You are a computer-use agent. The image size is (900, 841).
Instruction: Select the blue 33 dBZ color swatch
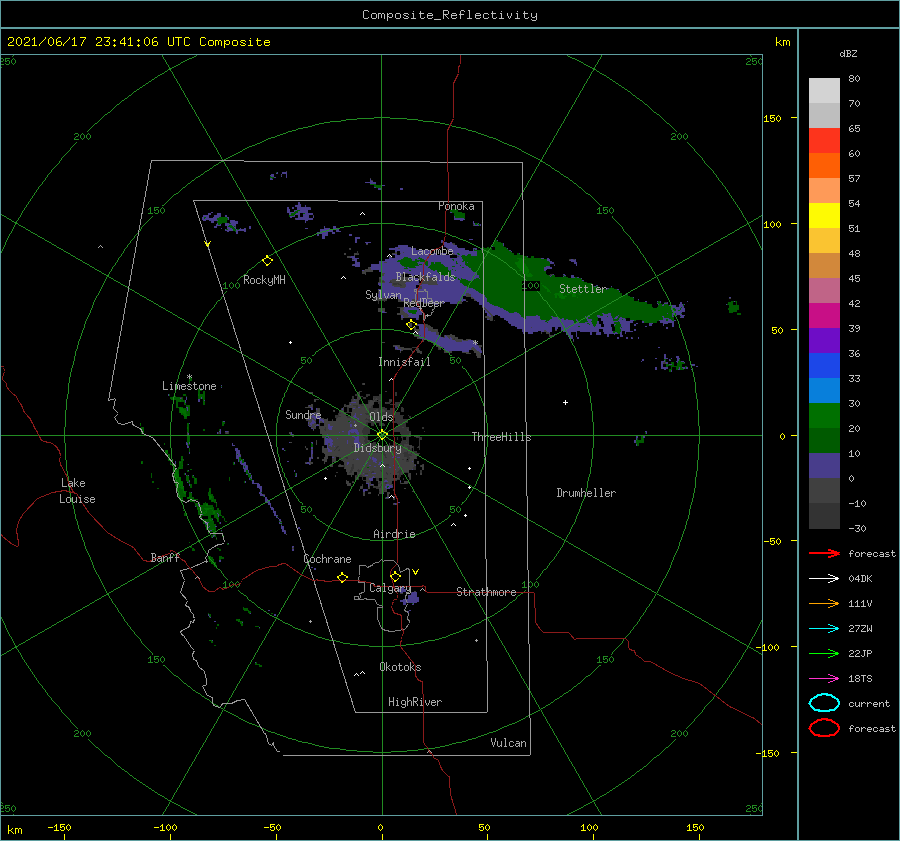pos(824,366)
